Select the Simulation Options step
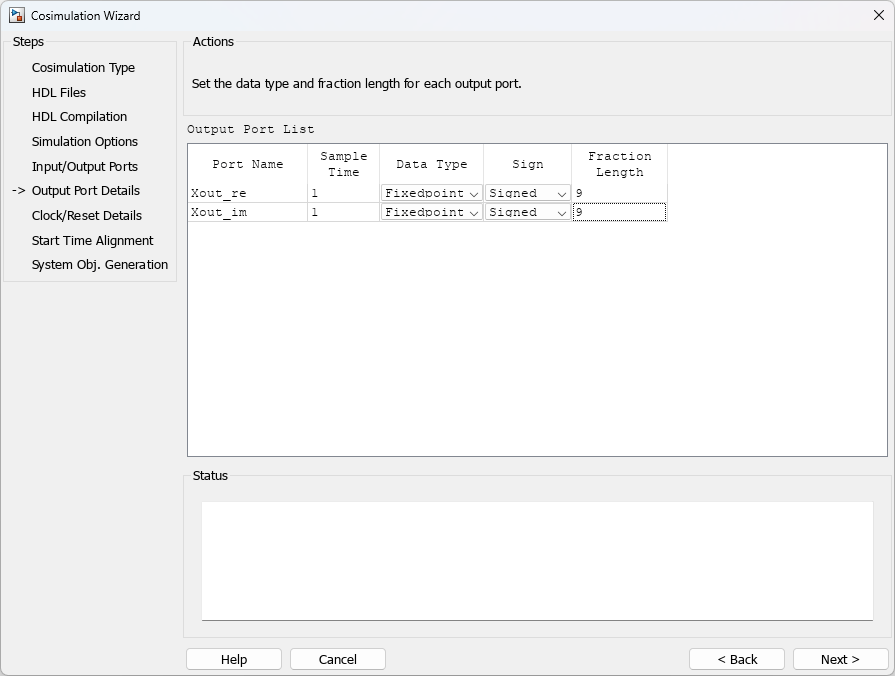The height and width of the screenshot is (676, 895). 82,141
